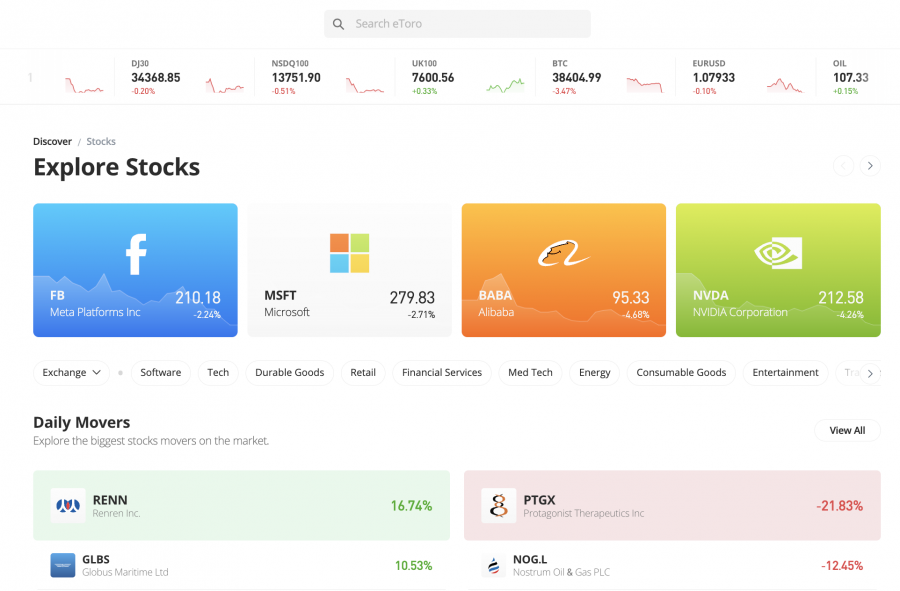Open the NSDQ100 ticker
Image resolution: width=900 pixels, height=591 pixels.
pyautogui.click(x=325, y=77)
